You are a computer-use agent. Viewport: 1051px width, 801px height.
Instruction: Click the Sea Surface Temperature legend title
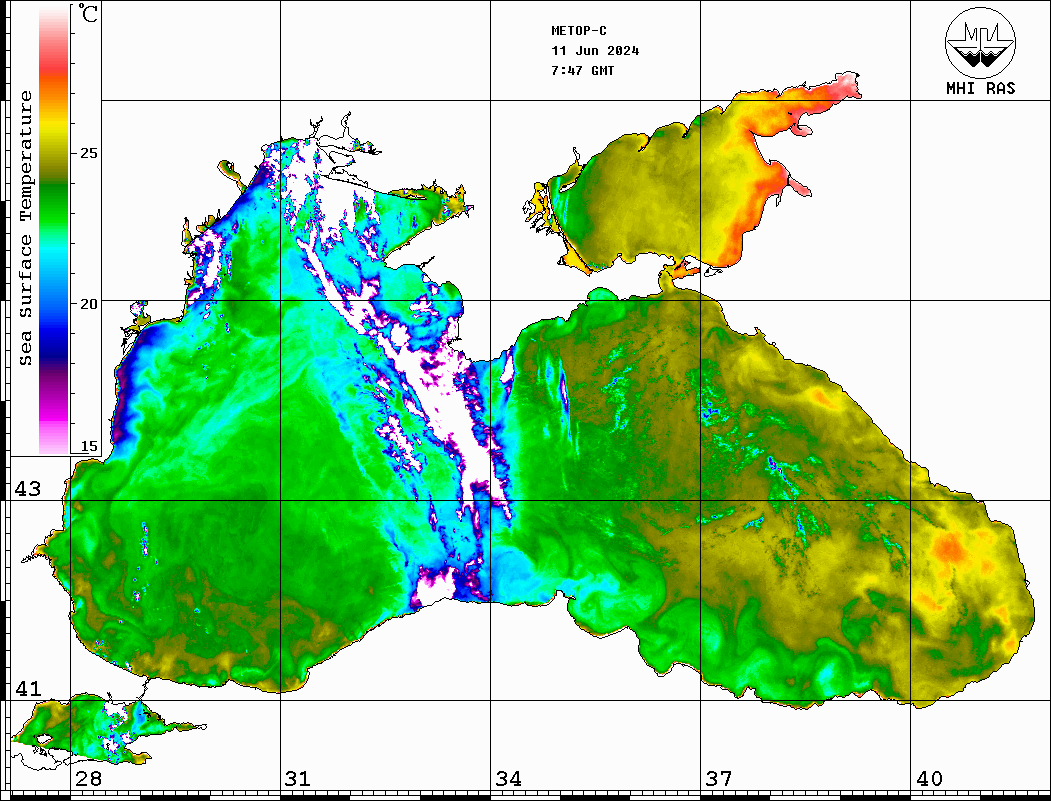(25, 228)
